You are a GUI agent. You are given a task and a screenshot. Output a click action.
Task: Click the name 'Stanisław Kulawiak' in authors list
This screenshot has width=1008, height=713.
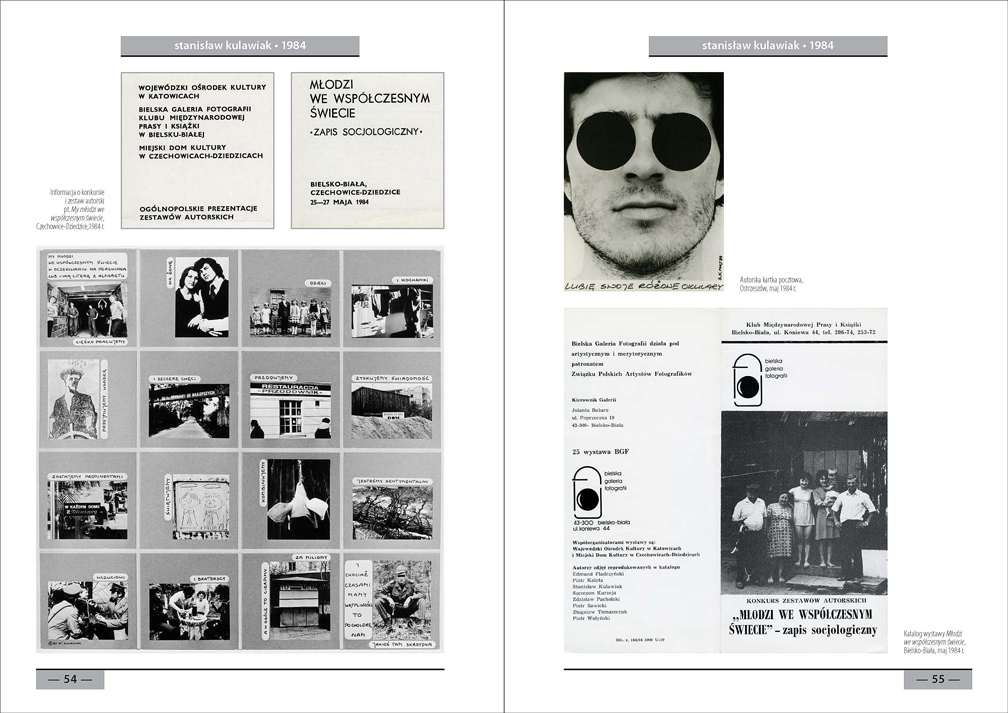point(597,587)
